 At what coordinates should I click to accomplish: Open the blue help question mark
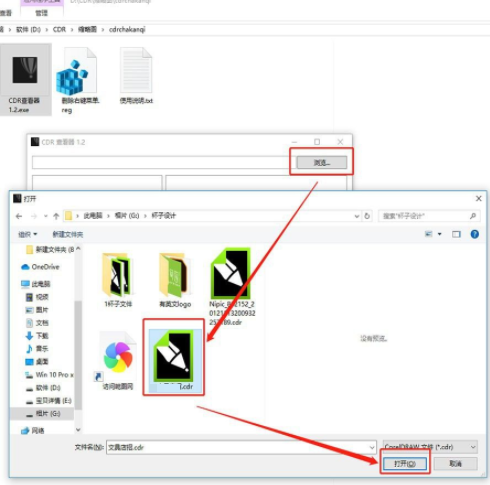pyautogui.click(x=475, y=234)
